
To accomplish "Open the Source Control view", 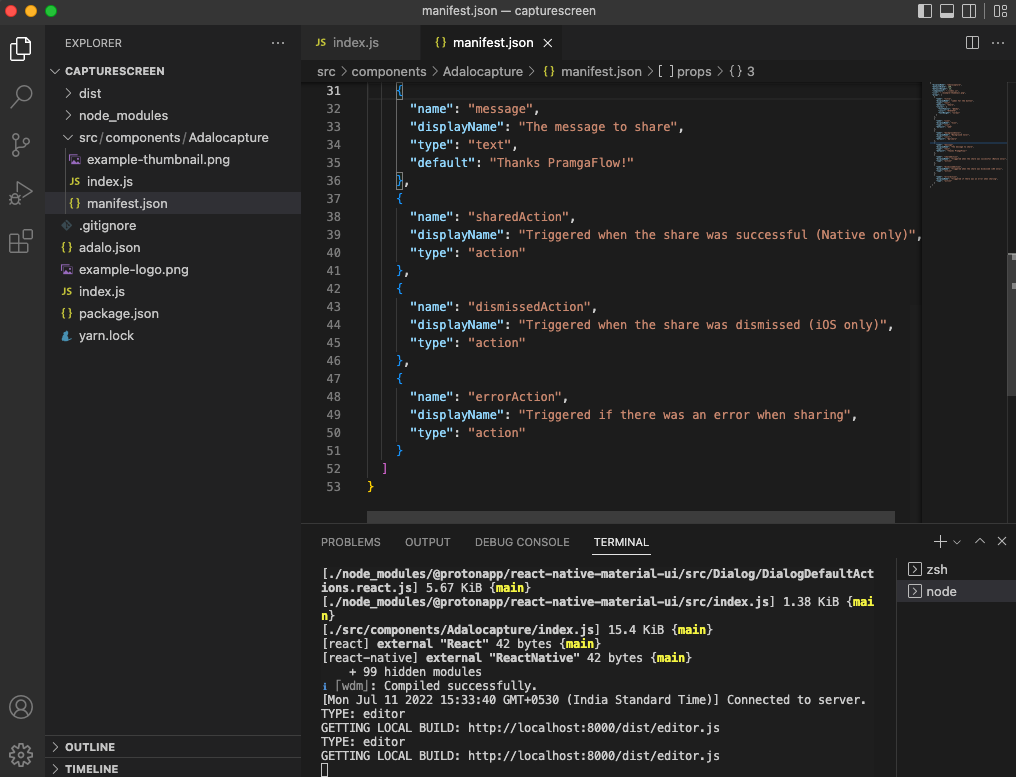I will pos(21,145).
